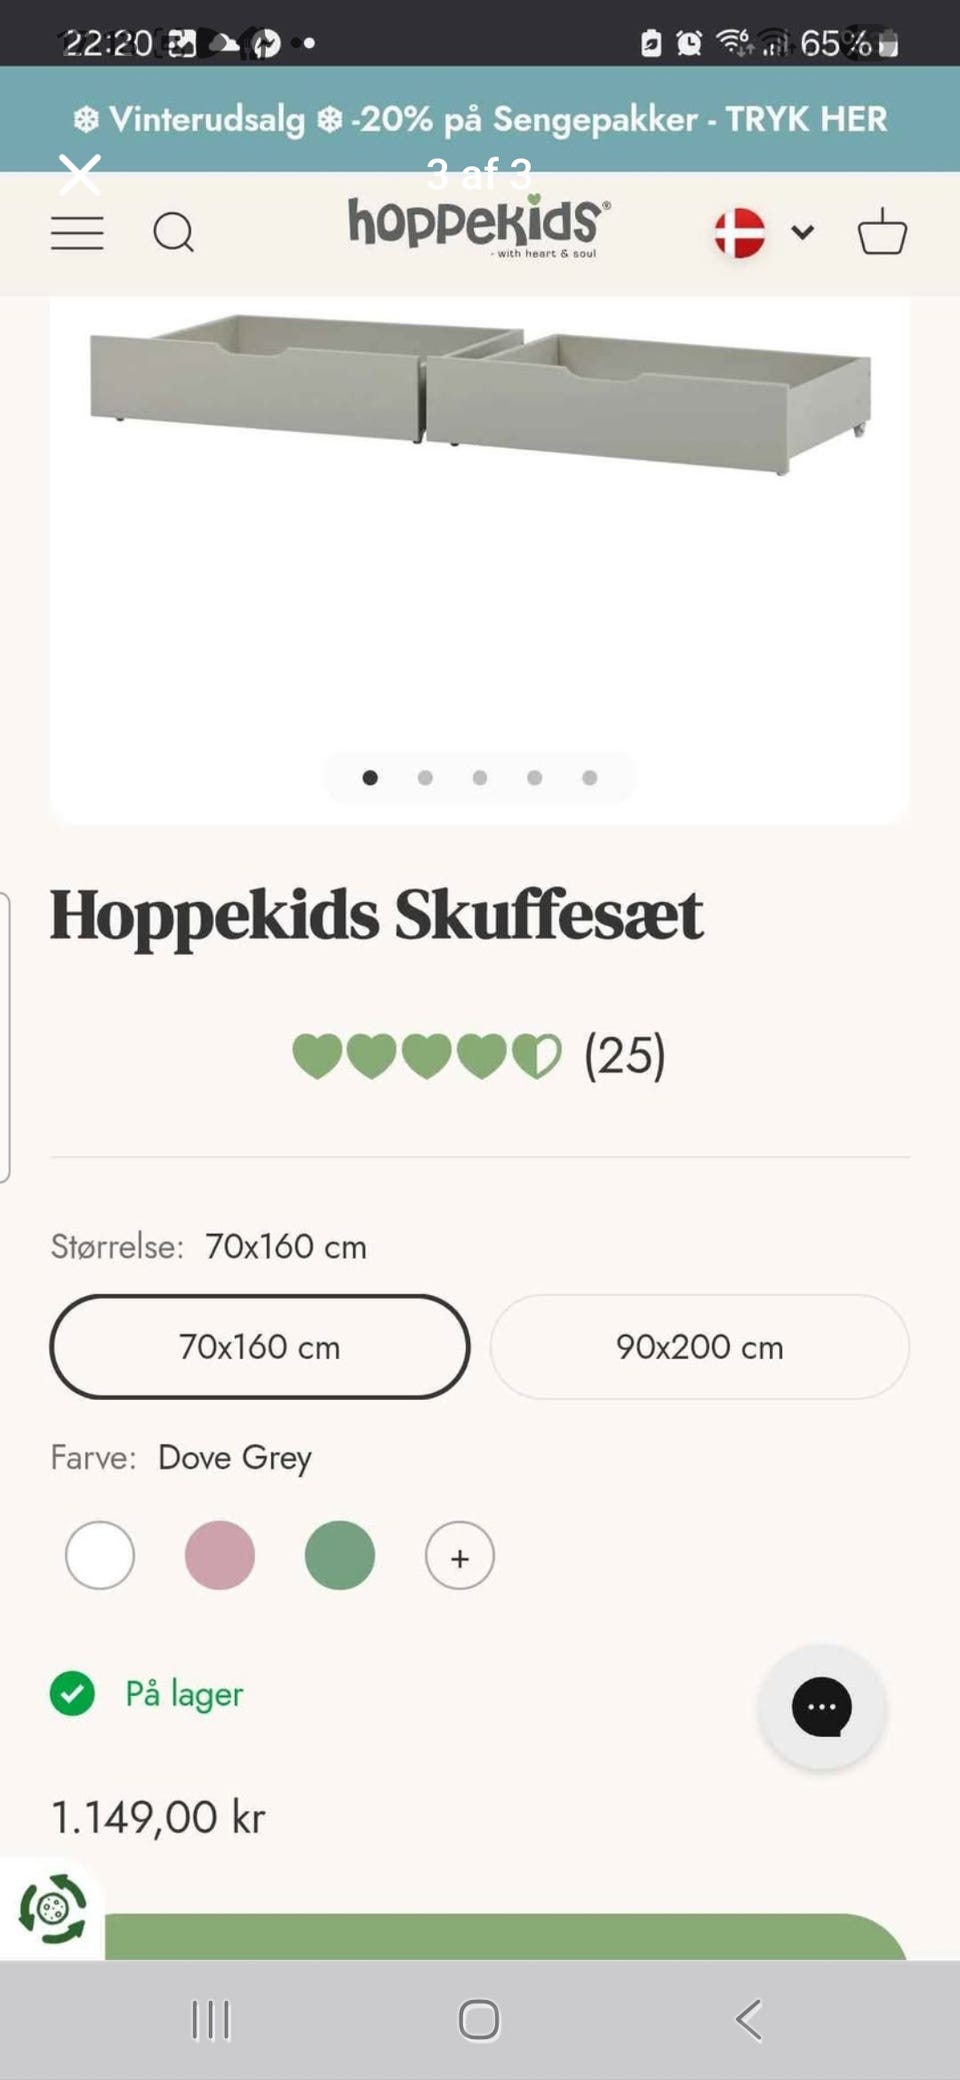Image resolution: width=960 pixels, height=2080 pixels.
Task: Open the chat support bubble
Action: [x=821, y=1706]
